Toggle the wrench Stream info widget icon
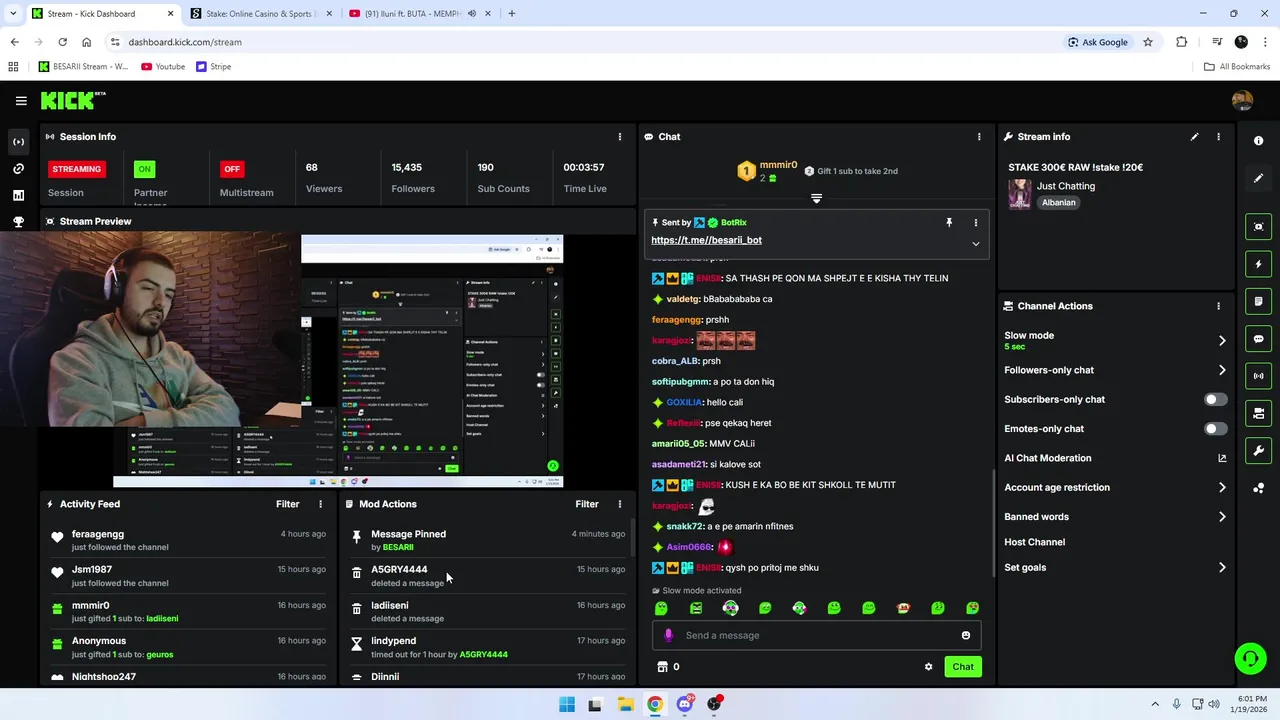The width and height of the screenshot is (1280, 720). (x=1258, y=450)
